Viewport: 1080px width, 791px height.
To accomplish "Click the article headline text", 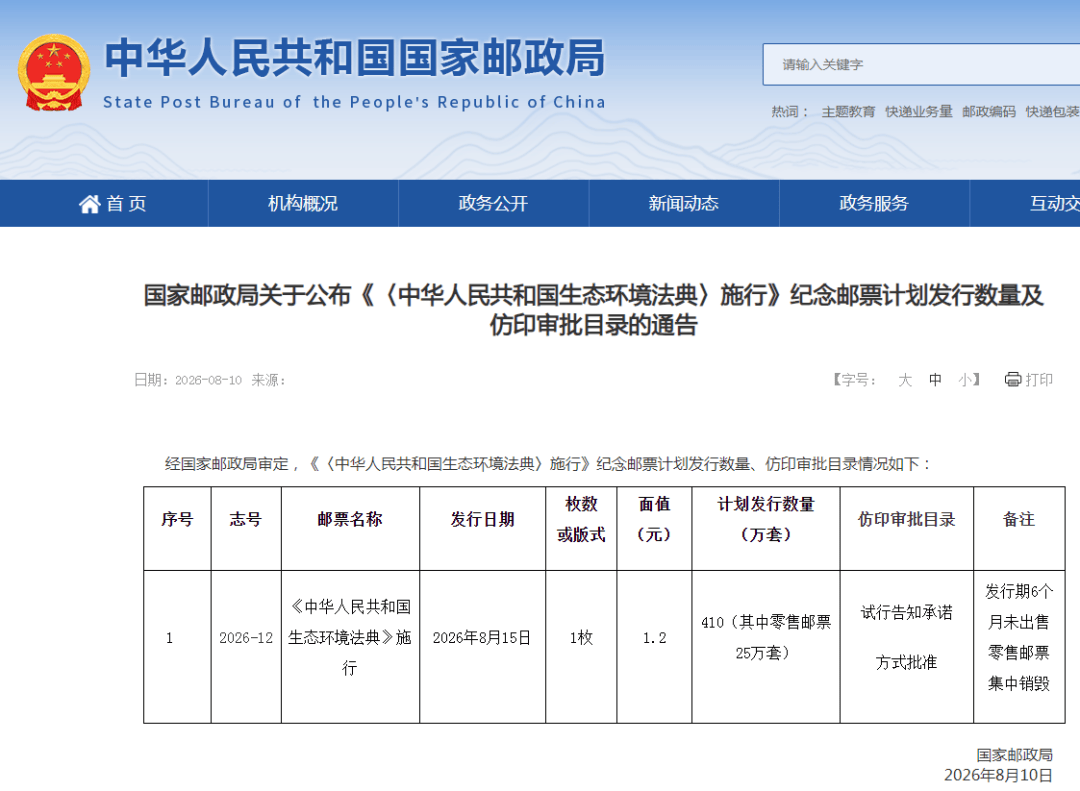I will click(x=593, y=310).
